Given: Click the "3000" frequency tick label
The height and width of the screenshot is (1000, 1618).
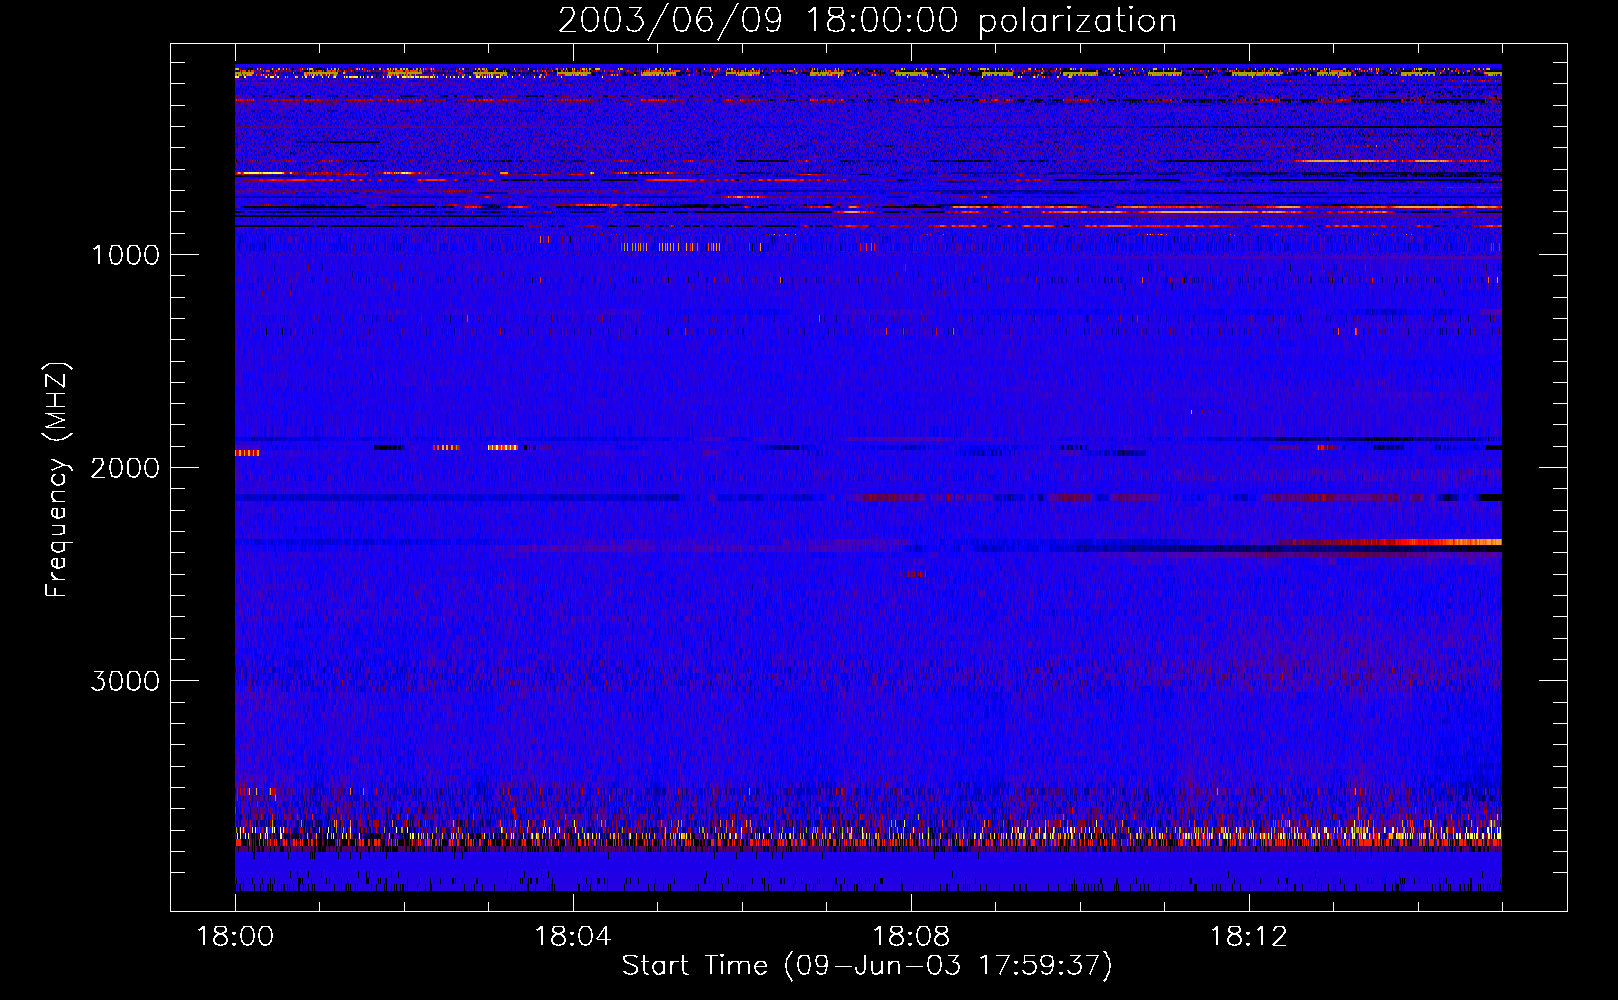Looking at the screenshot, I should tap(125, 681).
